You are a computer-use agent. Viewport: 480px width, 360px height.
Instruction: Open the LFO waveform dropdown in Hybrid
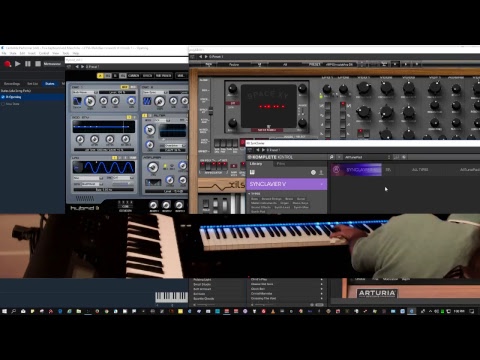(x=88, y=178)
